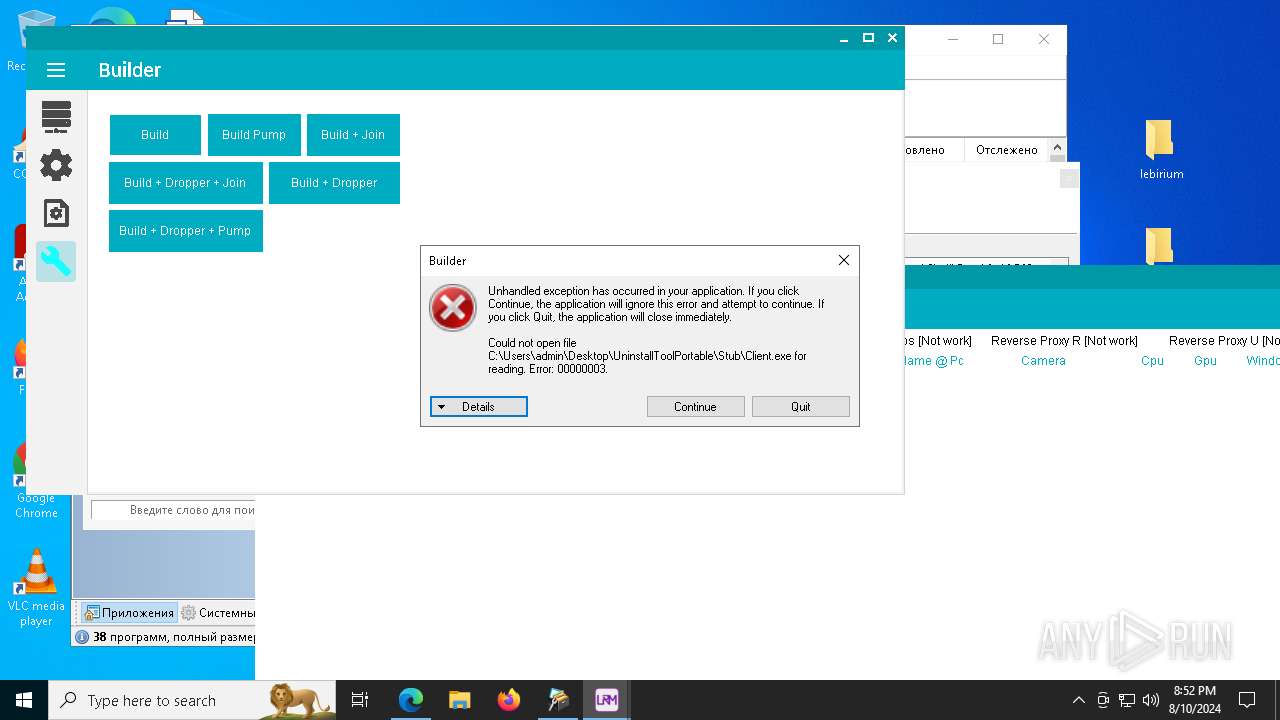This screenshot has height=720, width=1280.
Task: Click the Cpu column header
Action: [x=1152, y=361]
